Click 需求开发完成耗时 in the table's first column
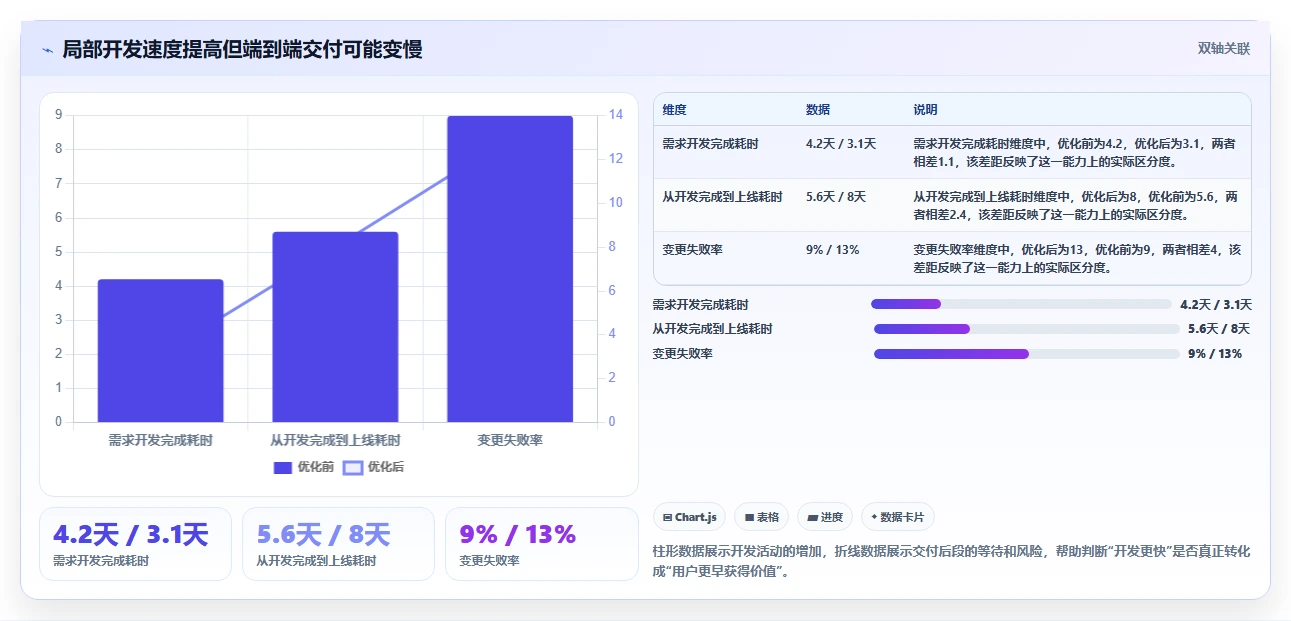The width and height of the screenshot is (1291, 621). pyautogui.click(x=710, y=144)
